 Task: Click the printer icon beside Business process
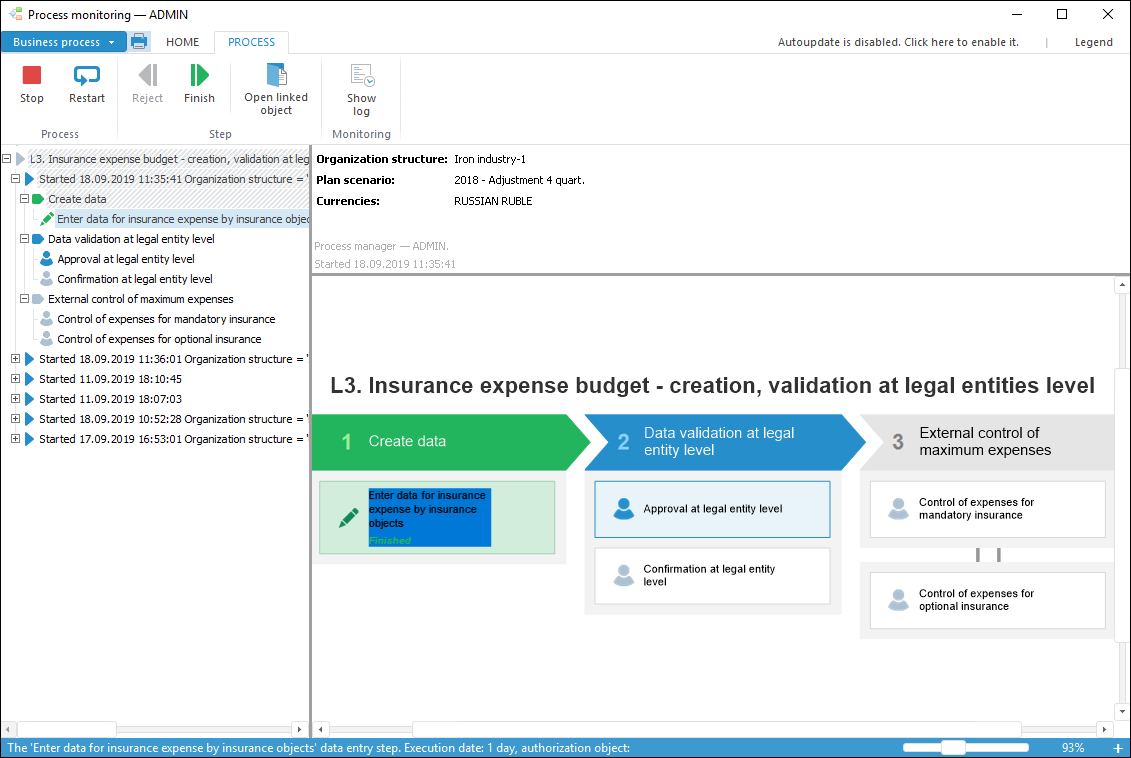click(139, 42)
